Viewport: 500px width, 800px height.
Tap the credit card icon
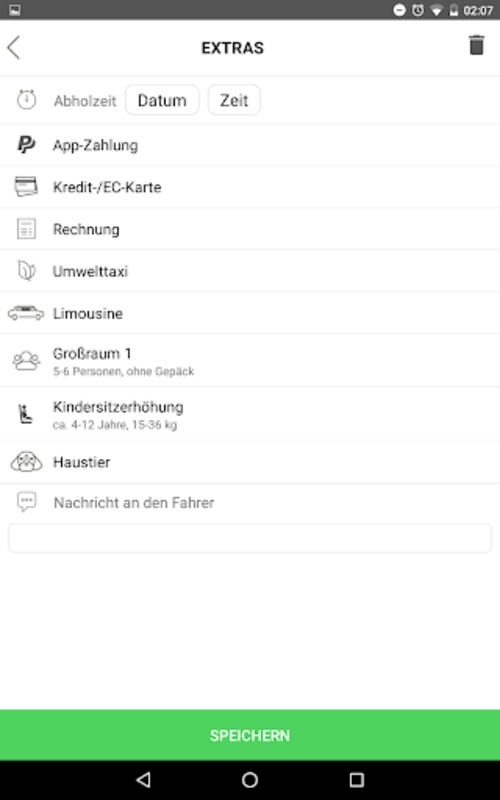(26, 187)
